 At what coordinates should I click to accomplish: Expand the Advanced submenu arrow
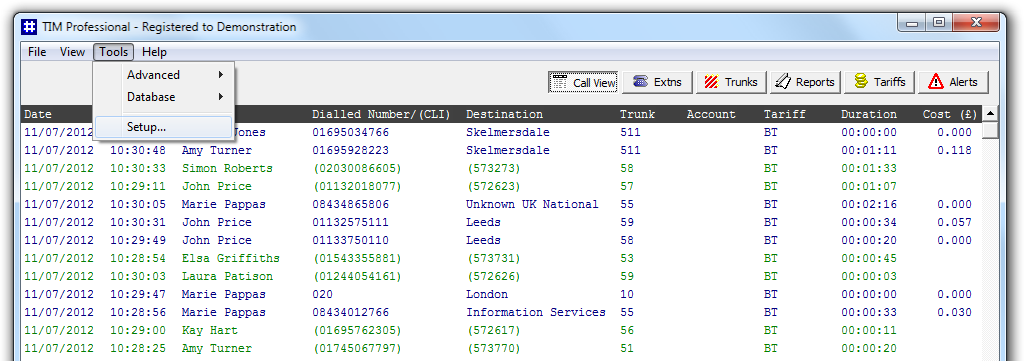(x=221, y=75)
